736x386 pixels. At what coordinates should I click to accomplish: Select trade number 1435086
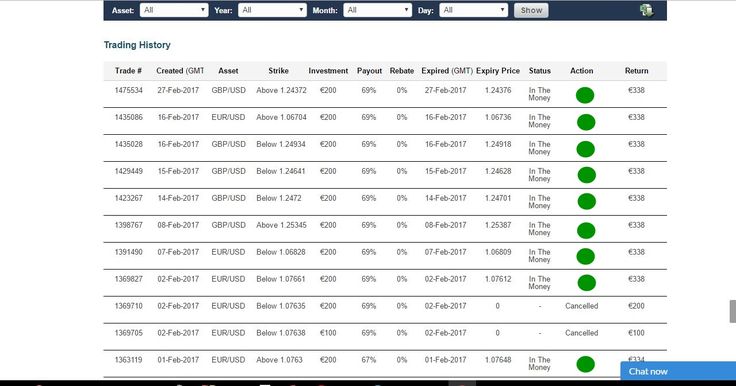point(129,117)
